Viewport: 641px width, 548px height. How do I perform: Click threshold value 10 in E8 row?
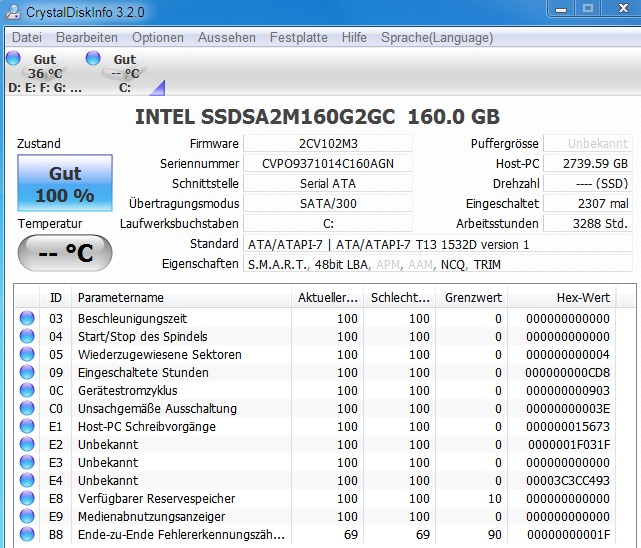pyautogui.click(x=495, y=498)
